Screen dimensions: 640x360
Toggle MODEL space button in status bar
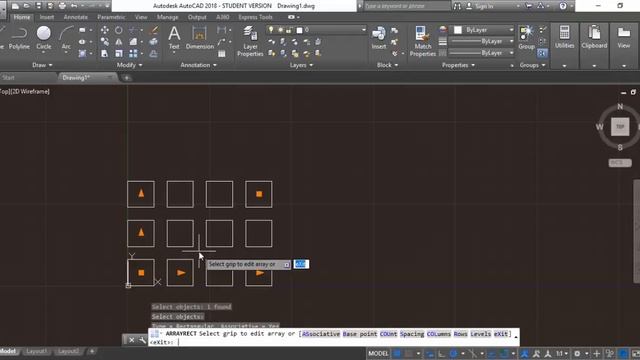[378, 353]
